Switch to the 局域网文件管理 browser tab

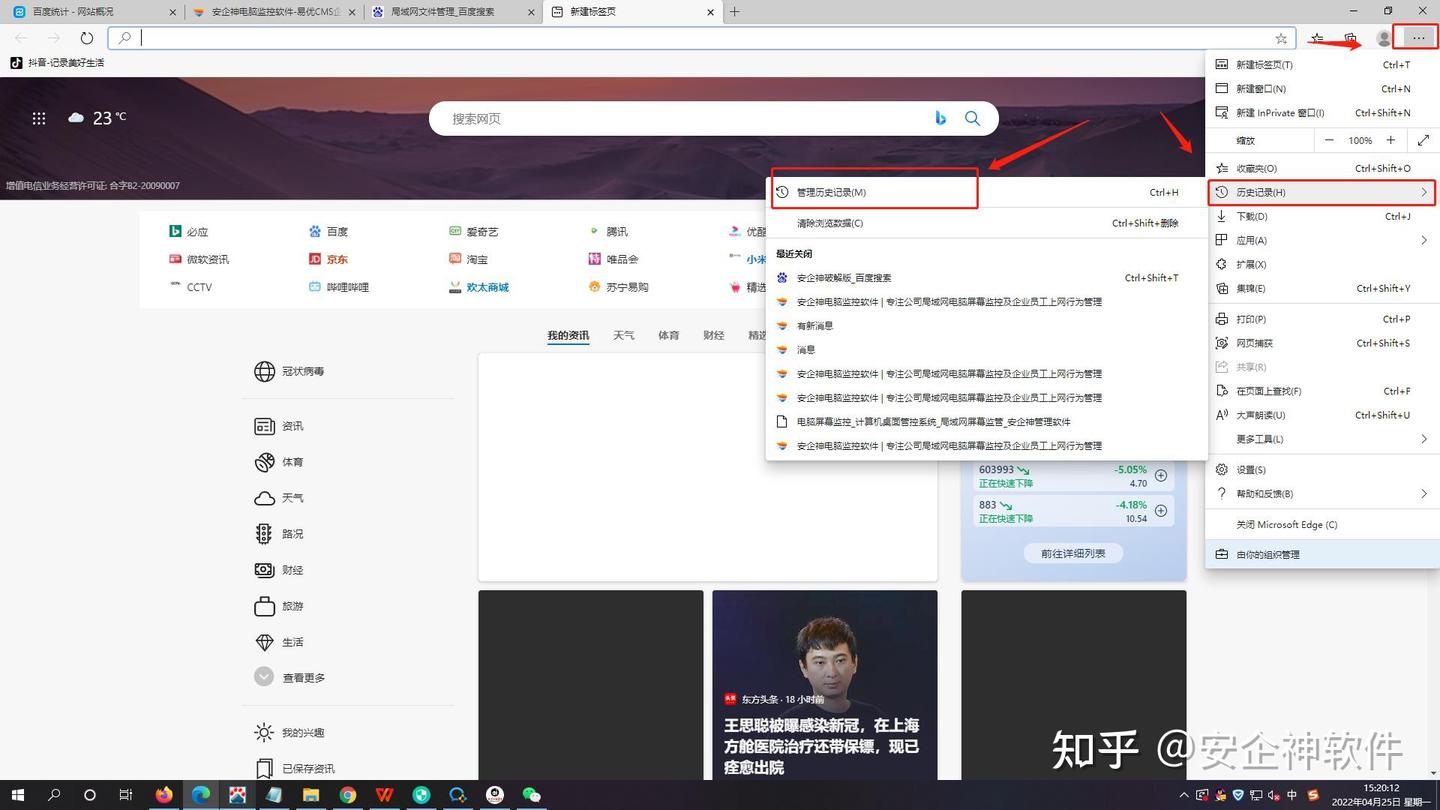[x=440, y=12]
